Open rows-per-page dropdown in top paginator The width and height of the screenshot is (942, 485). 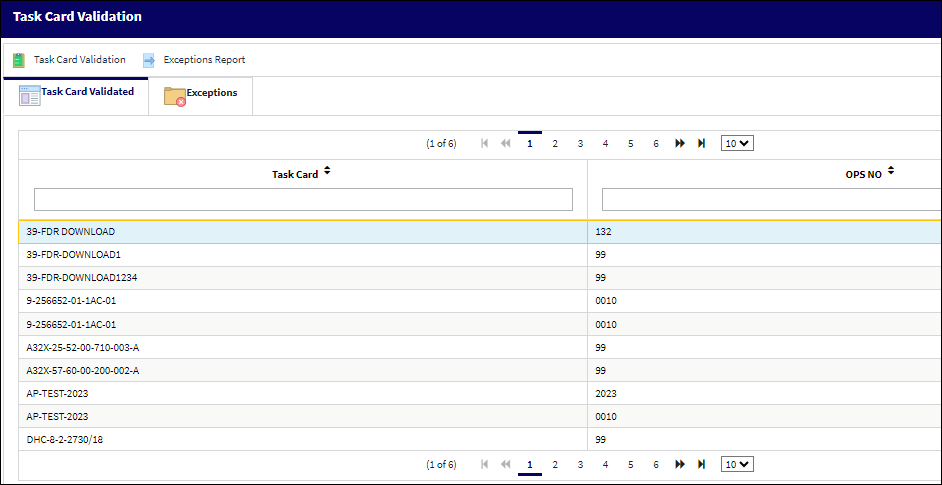(x=737, y=144)
